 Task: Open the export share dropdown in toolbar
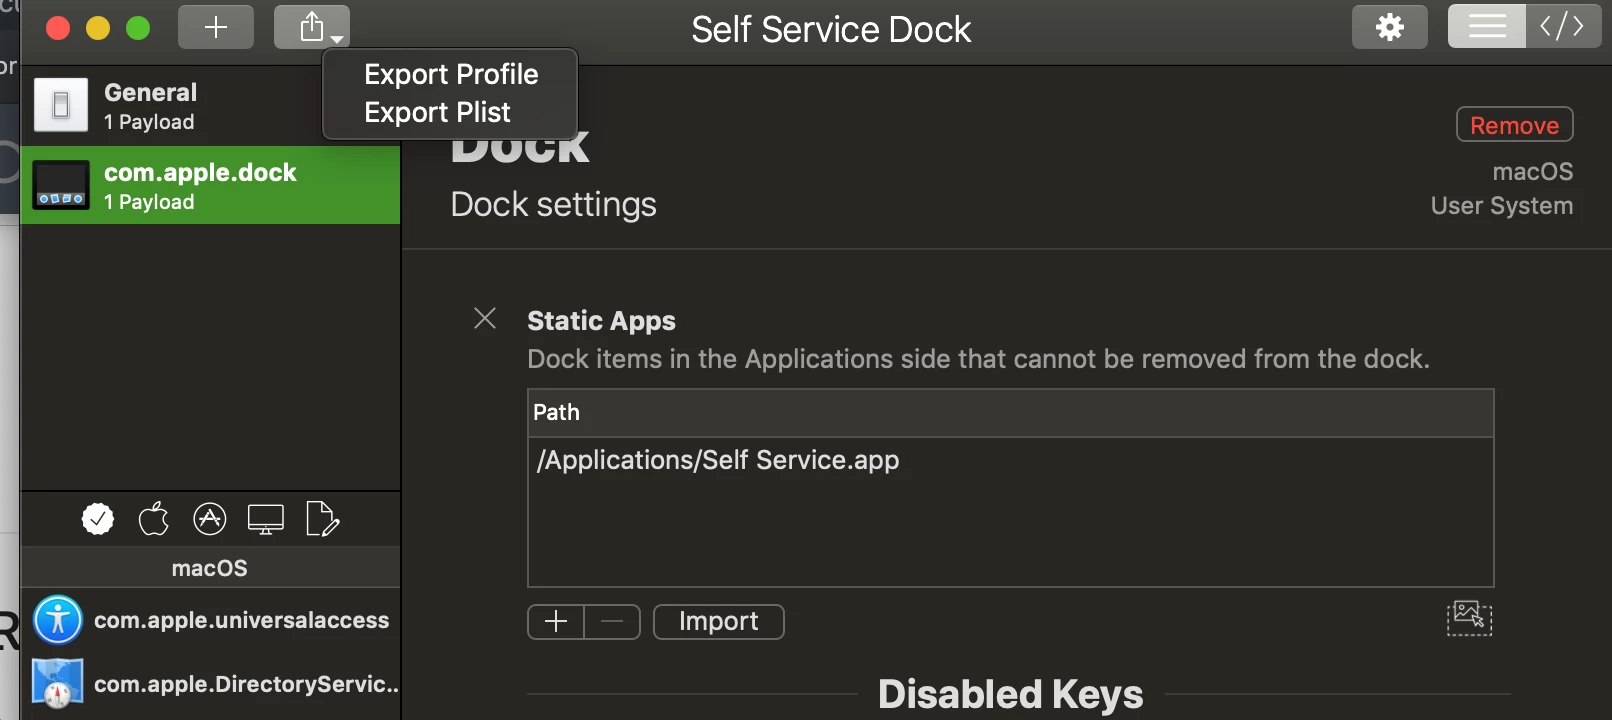(x=312, y=27)
